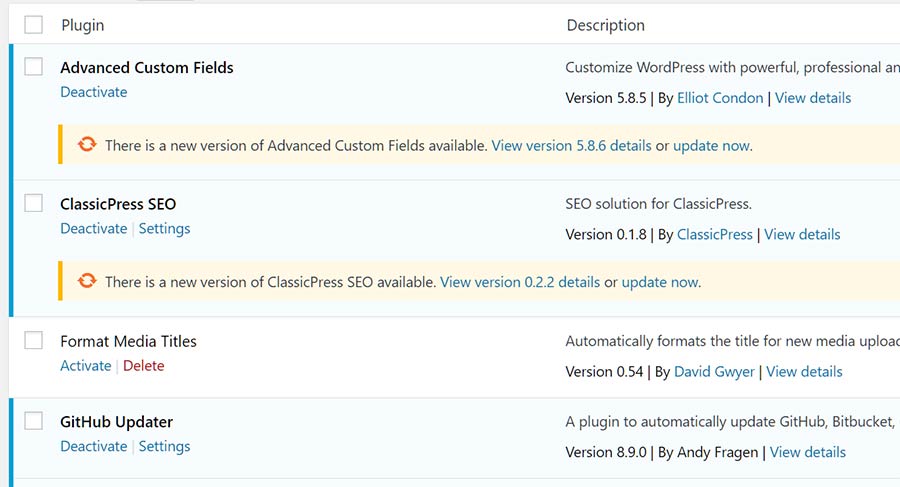Delete Format Media Titles plugin
This screenshot has height=487, width=900.
click(143, 366)
